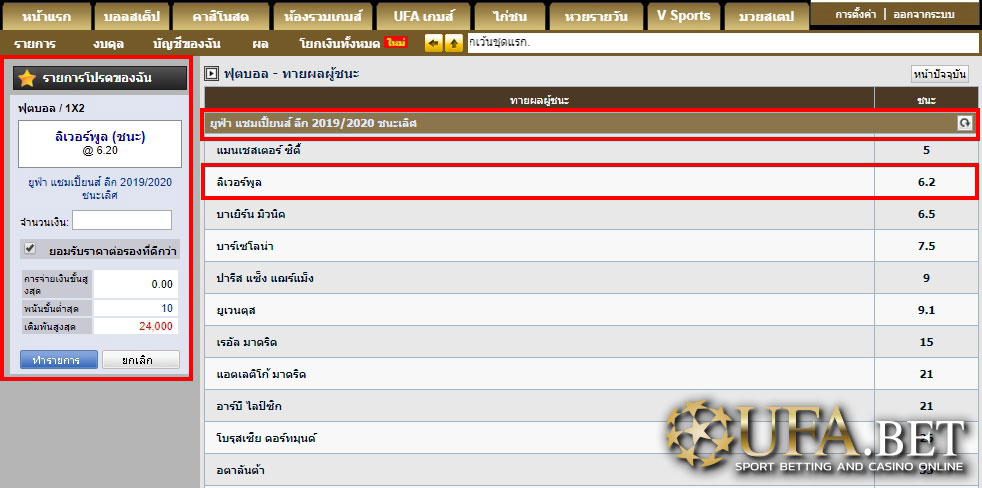Screen dimensions: 982x488
Task: Click the บาเยิร์น มิวนิค team name
Action: coord(251,214)
